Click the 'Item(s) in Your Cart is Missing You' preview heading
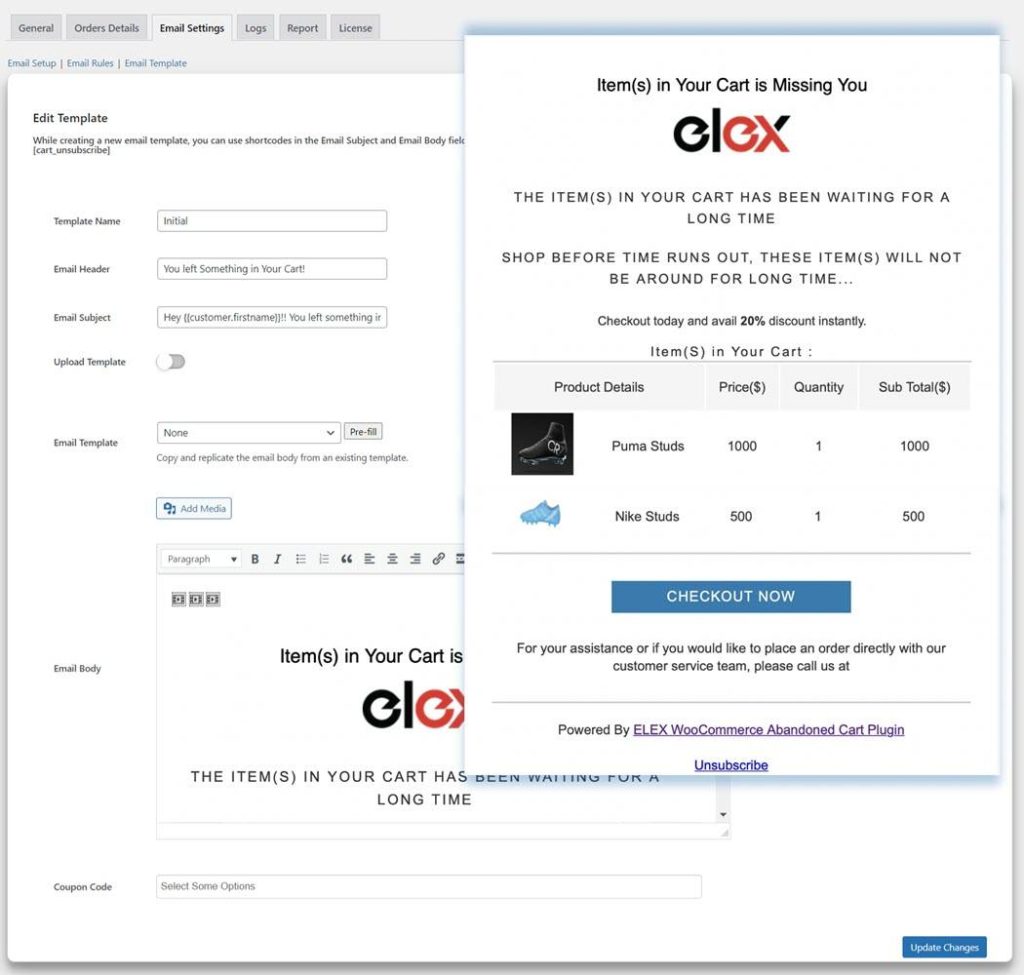The height and width of the screenshot is (975, 1024). 731,85
